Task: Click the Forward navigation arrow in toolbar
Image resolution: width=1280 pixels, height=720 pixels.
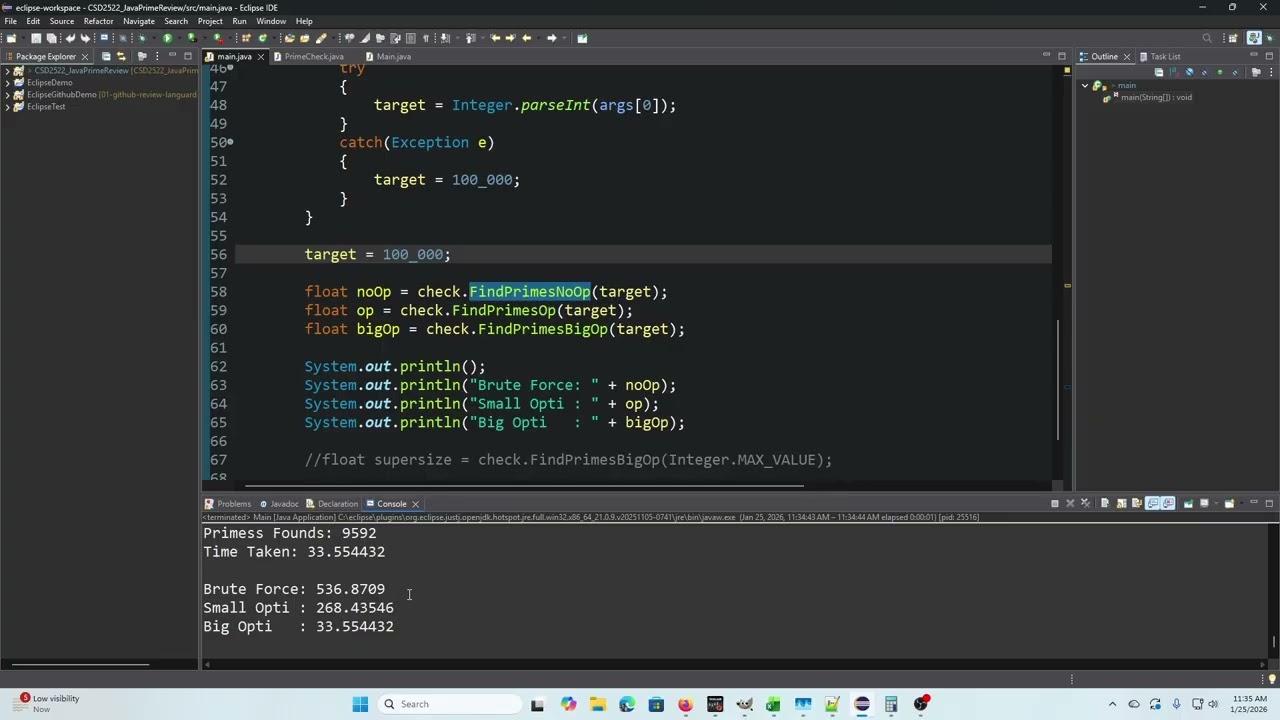Action: [x=551, y=38]
